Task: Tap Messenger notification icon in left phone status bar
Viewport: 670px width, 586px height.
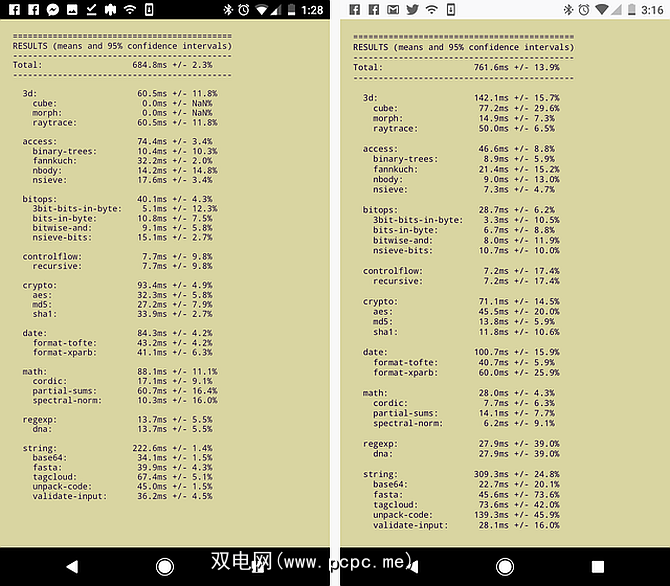Action: click(53, 9)
